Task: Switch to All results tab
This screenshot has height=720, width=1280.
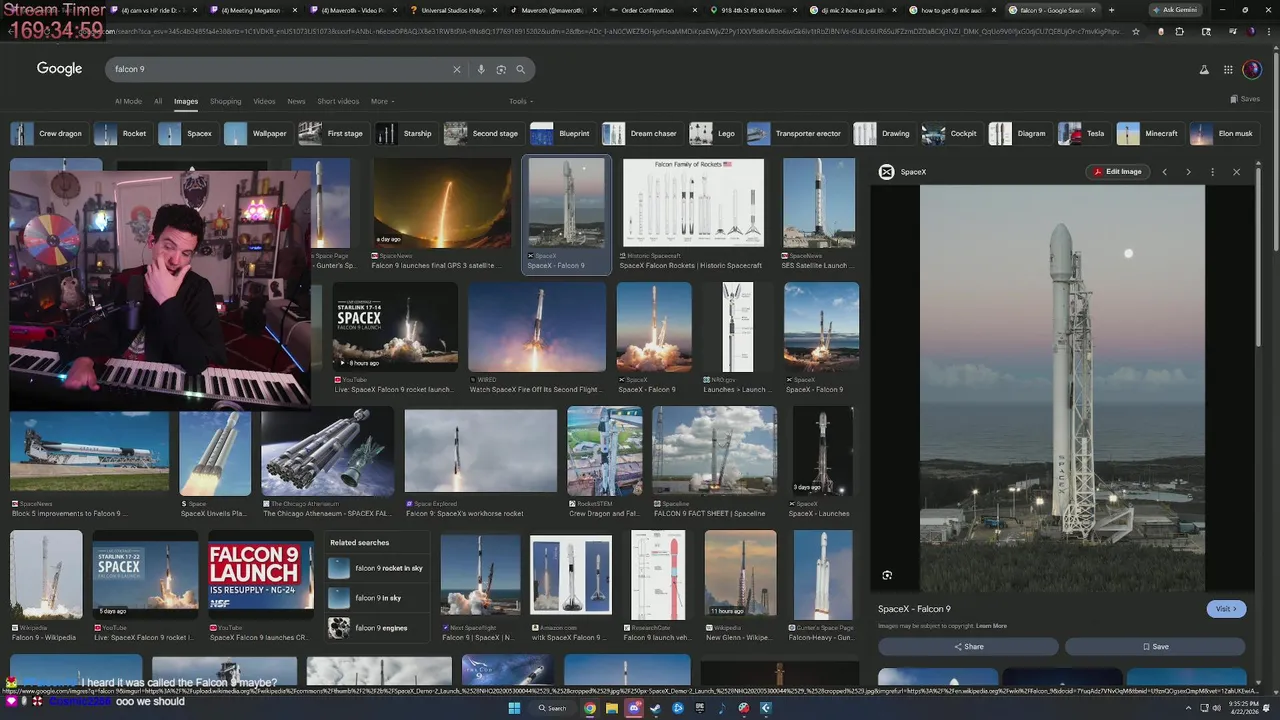Action: pos(158,101)
